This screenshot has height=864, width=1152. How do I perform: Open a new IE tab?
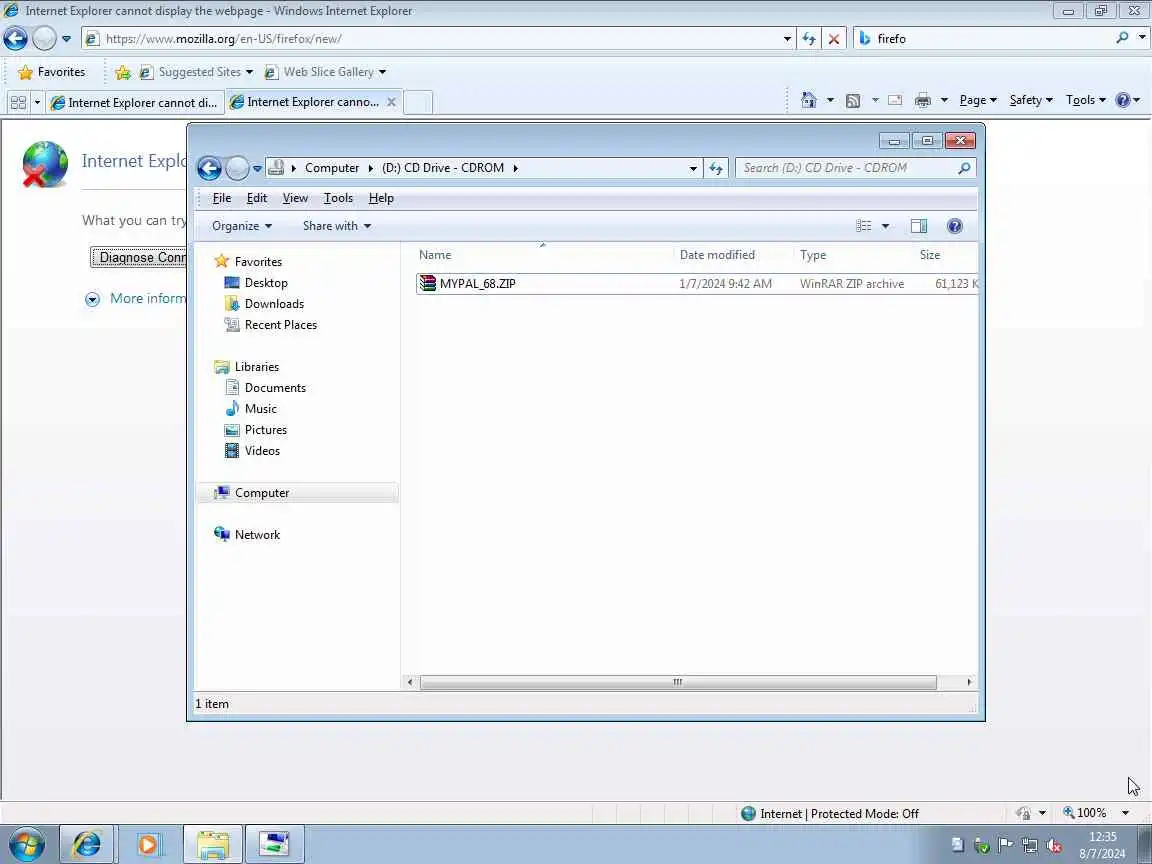[418, 103]
